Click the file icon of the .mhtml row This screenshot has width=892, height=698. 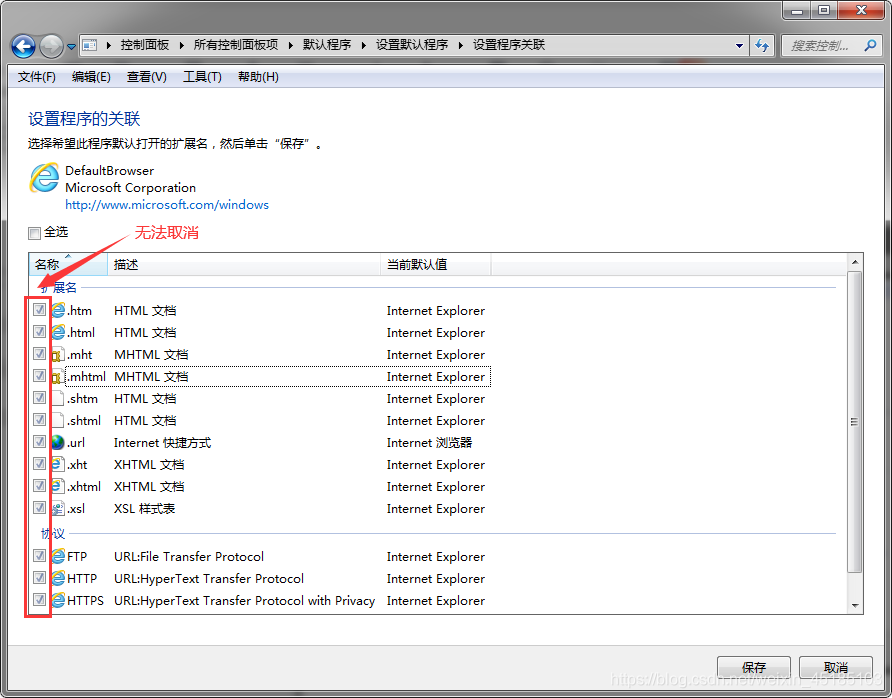click(x=58, y=376)
